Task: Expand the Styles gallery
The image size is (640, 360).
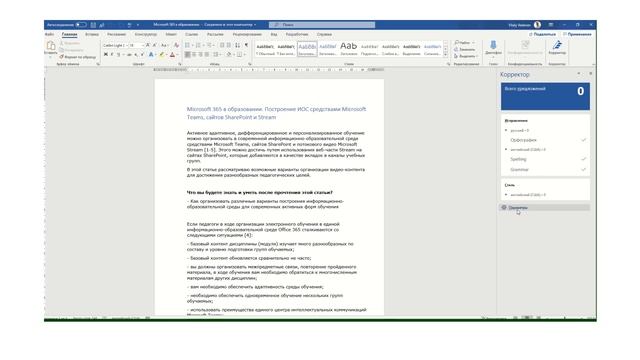Action: tap(446, 55)
